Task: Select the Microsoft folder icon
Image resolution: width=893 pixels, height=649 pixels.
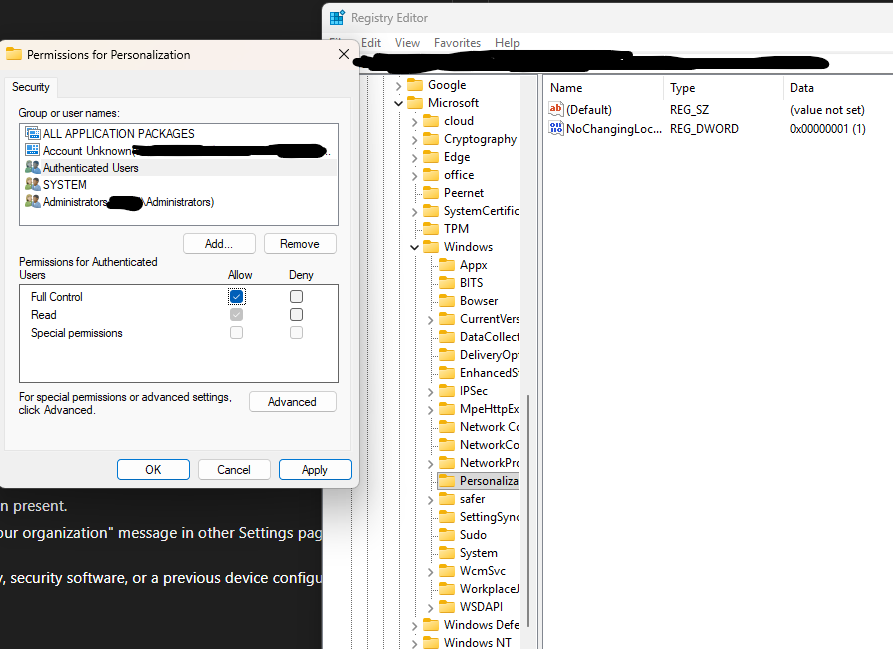Action: (x=415, y=103)
